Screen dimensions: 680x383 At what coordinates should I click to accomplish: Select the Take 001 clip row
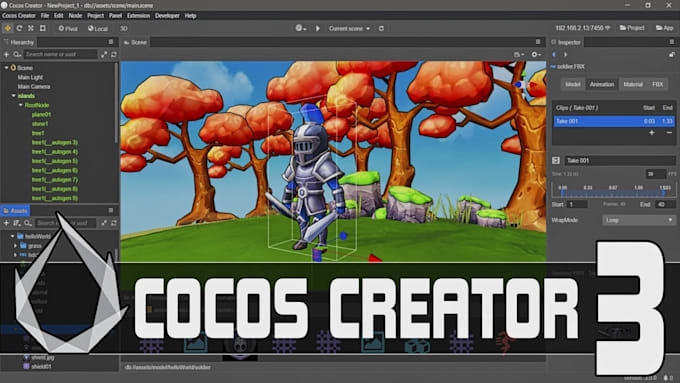click(x=614, y=121)
